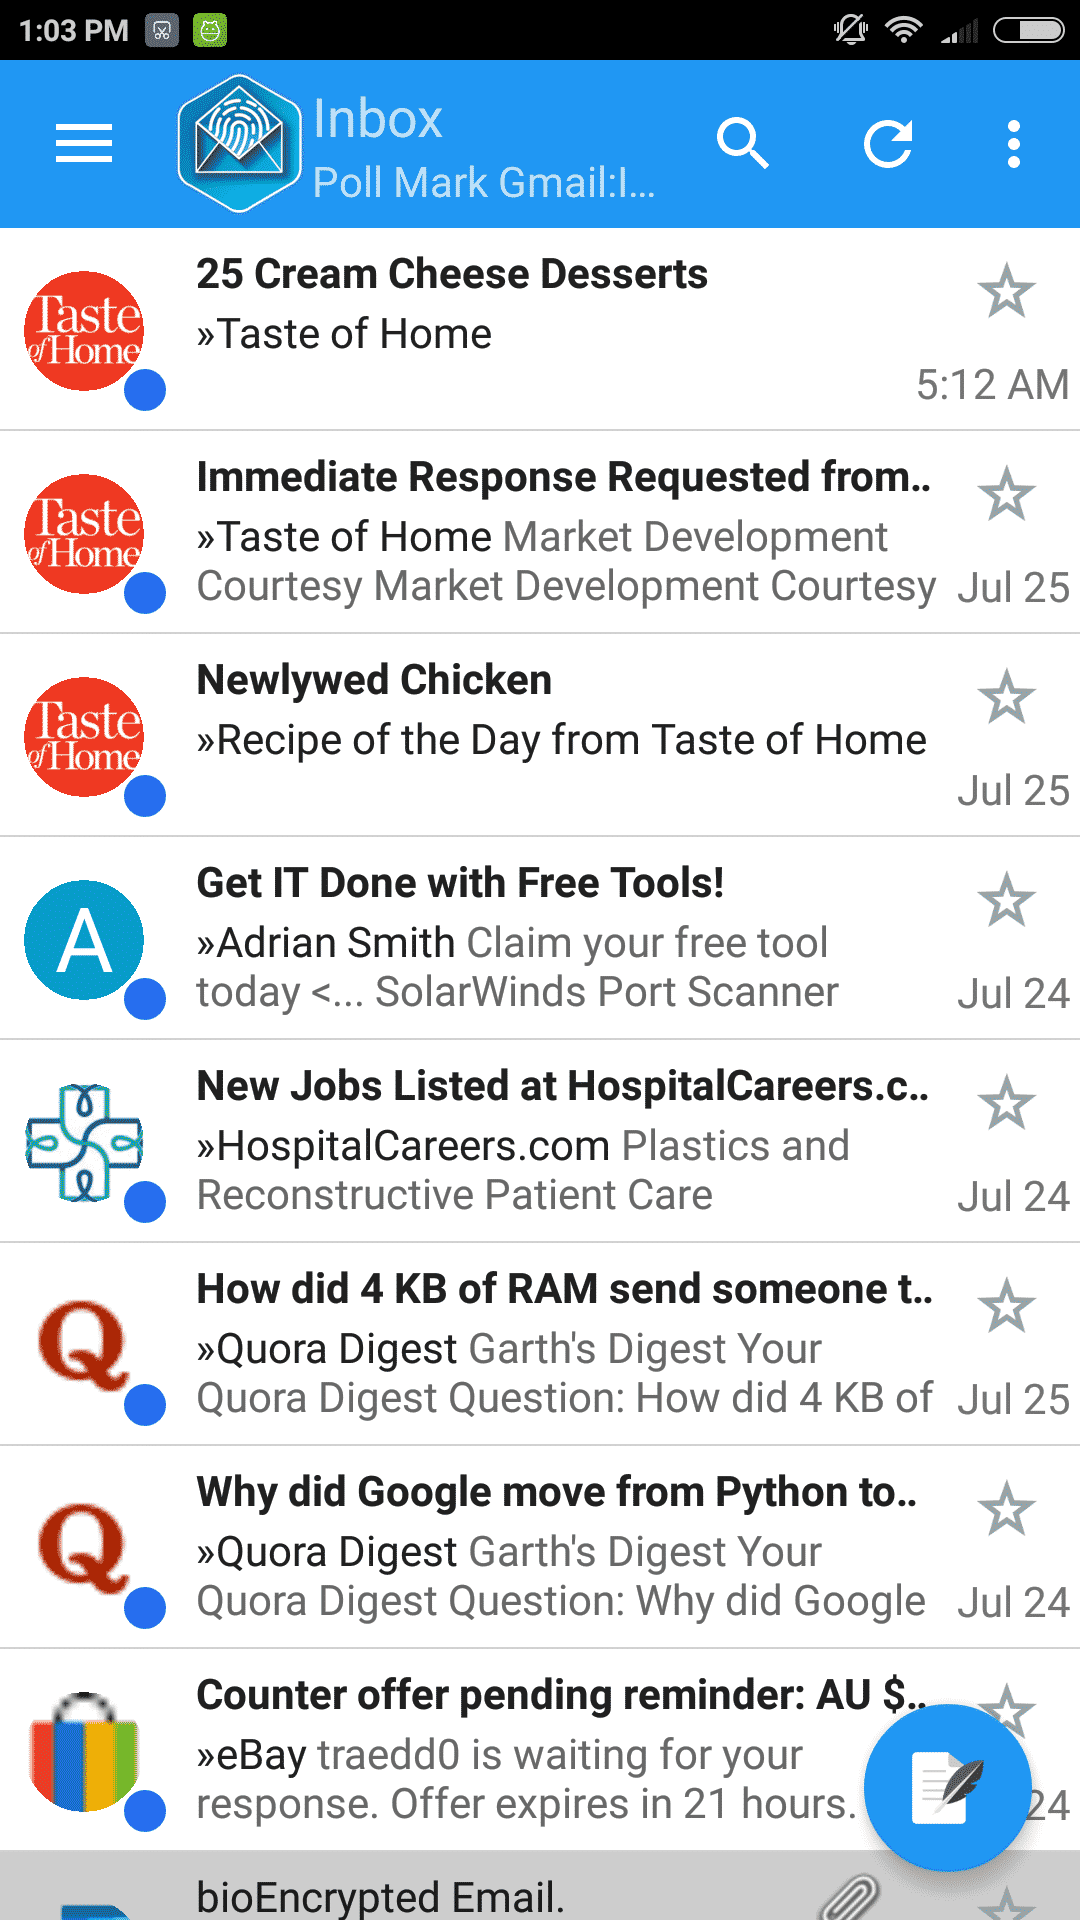Select the Poll Mark Gmail account subtitle
Screen dimensions: 1080x1920
pyautogui.click(x=484, y=183)
